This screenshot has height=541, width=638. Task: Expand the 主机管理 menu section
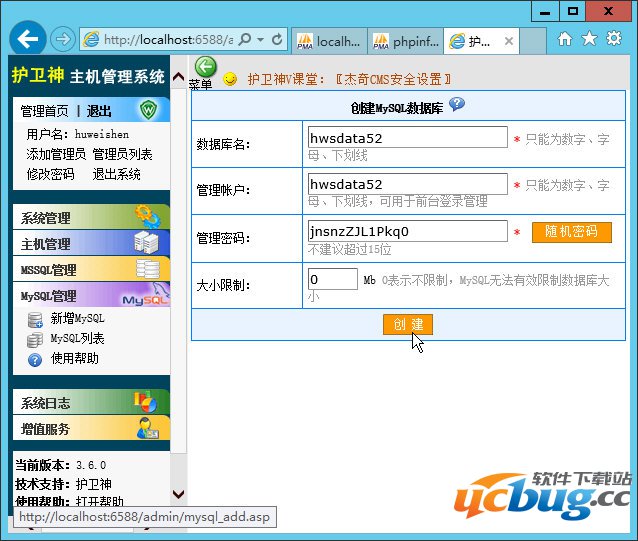pyautogui.click(x=92, y=243)
